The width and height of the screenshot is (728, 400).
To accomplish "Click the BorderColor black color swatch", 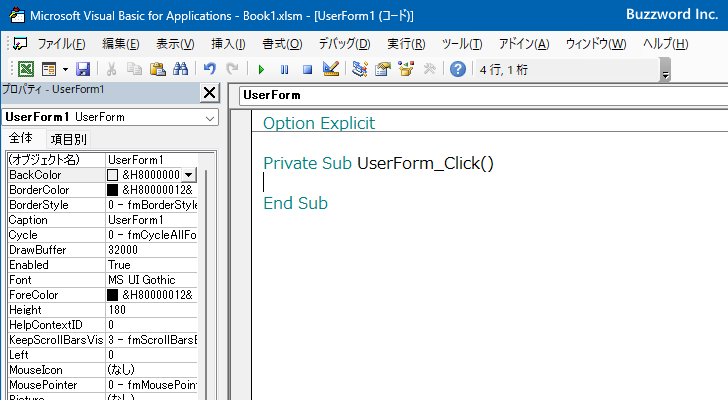I will [x=112, y=190].
